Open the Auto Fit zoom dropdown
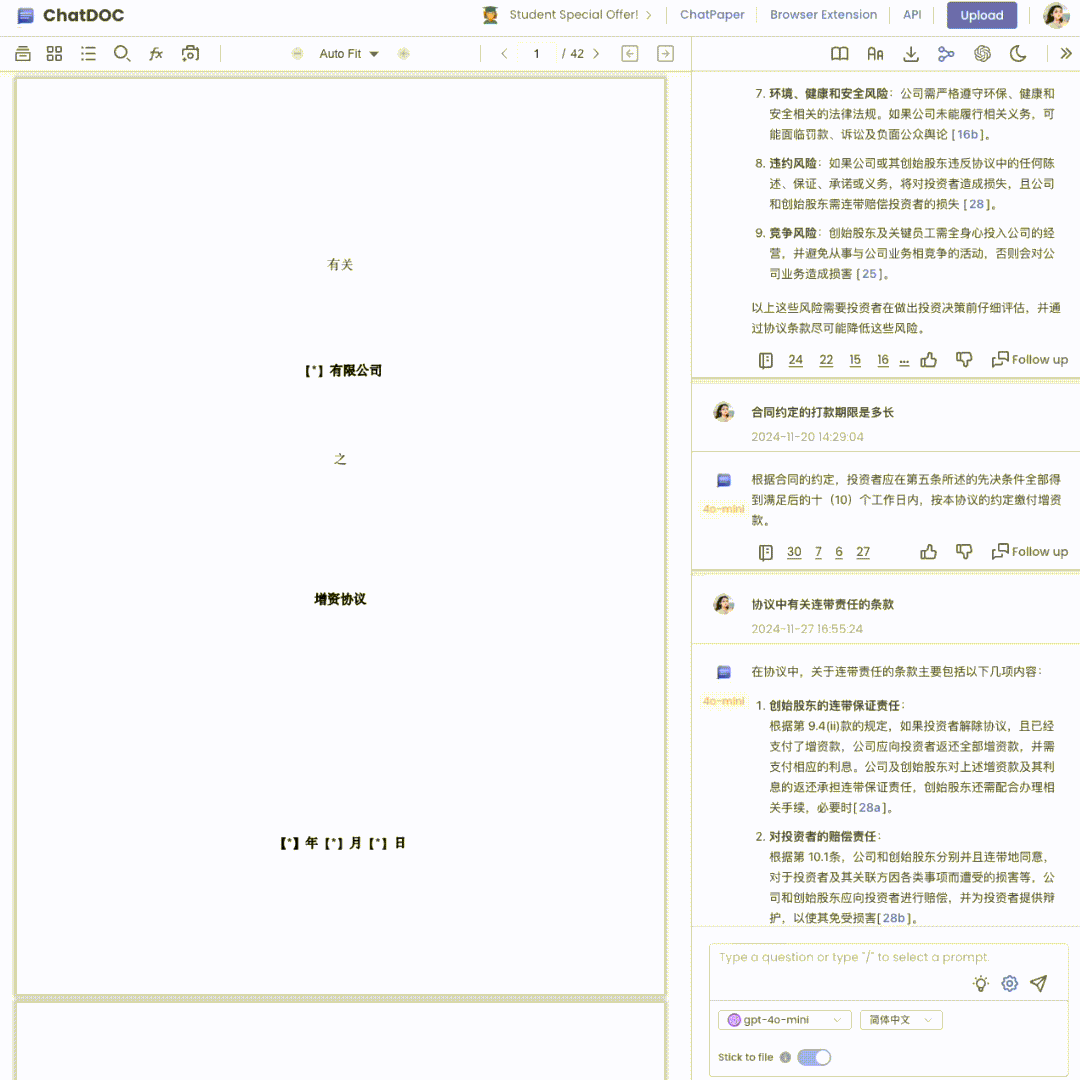This screenshot has width=1080, height=1080. (349, 53)
